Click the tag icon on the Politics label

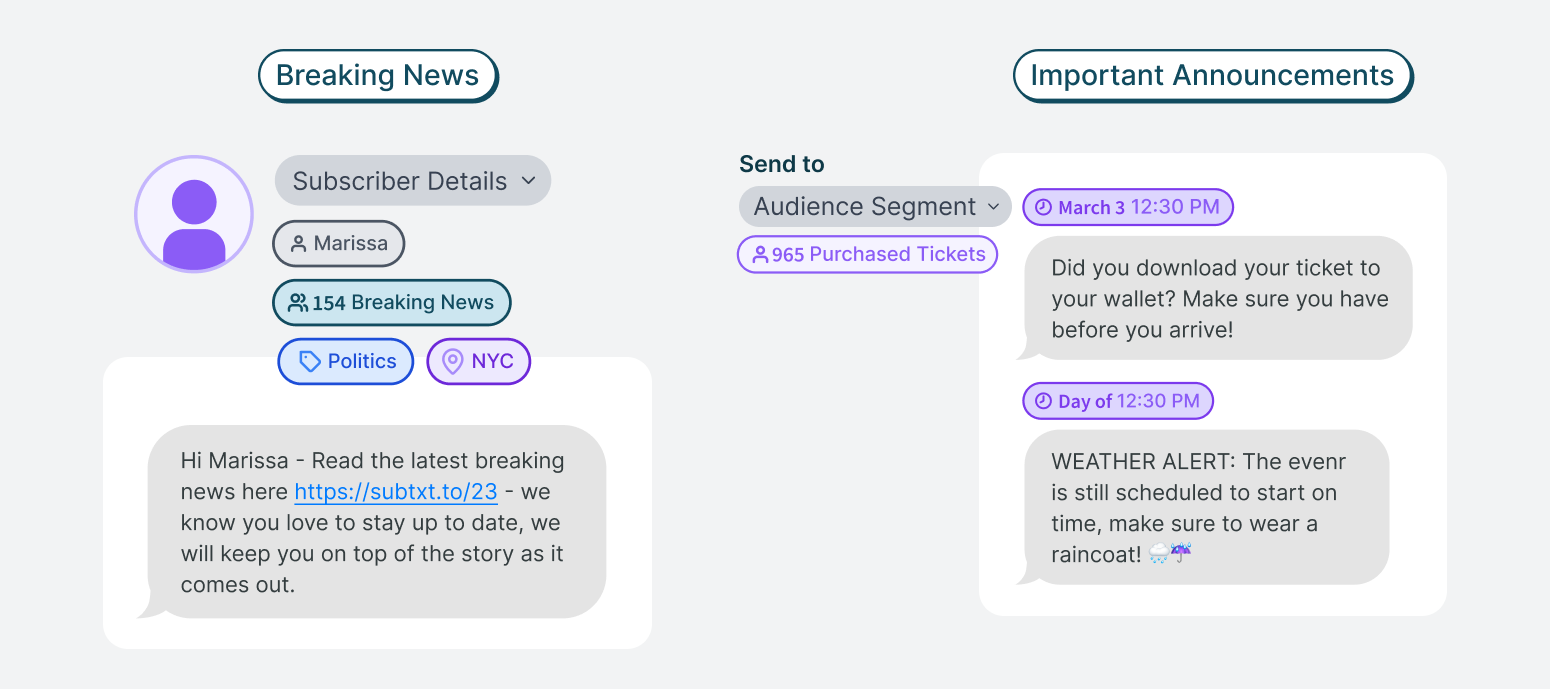(x=308, y=361)
